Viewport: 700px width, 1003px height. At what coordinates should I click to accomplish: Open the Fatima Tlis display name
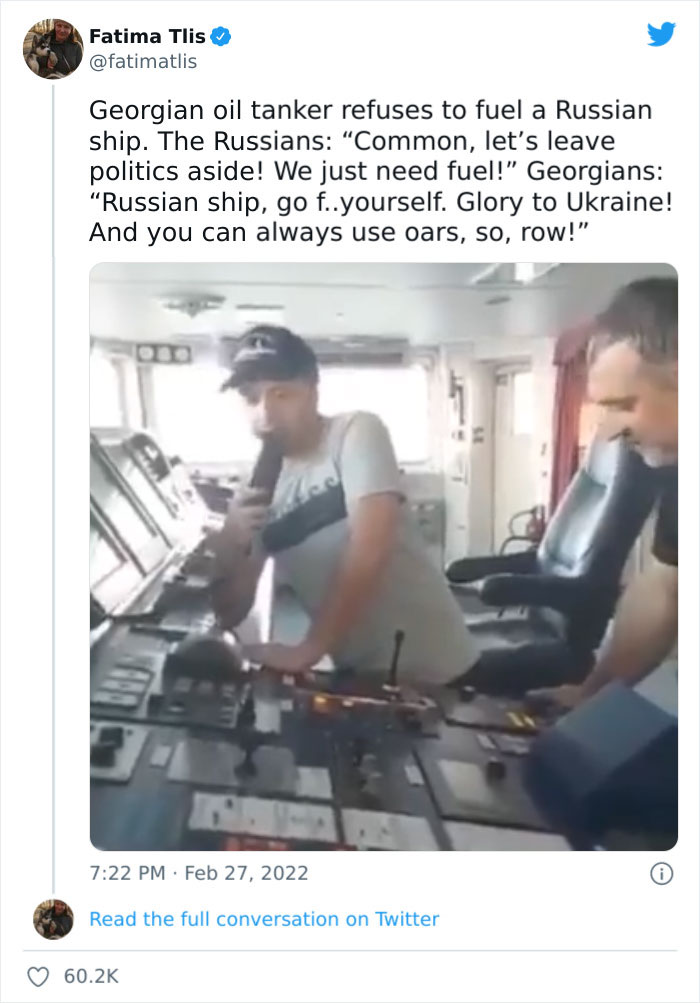coord(147,36)
